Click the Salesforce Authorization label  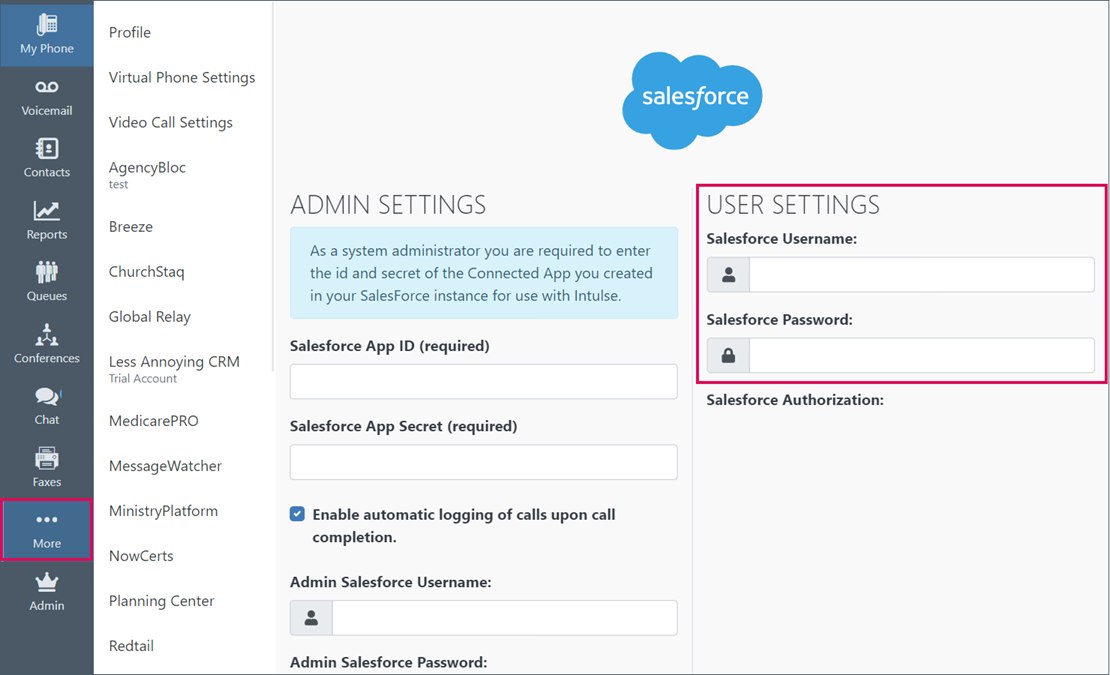coord(795,400)
